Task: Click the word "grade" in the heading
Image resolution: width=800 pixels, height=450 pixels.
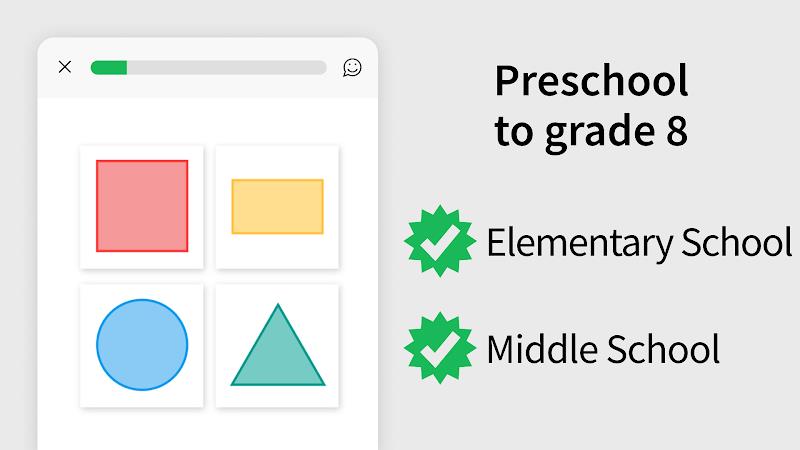Action: (599, 134)
